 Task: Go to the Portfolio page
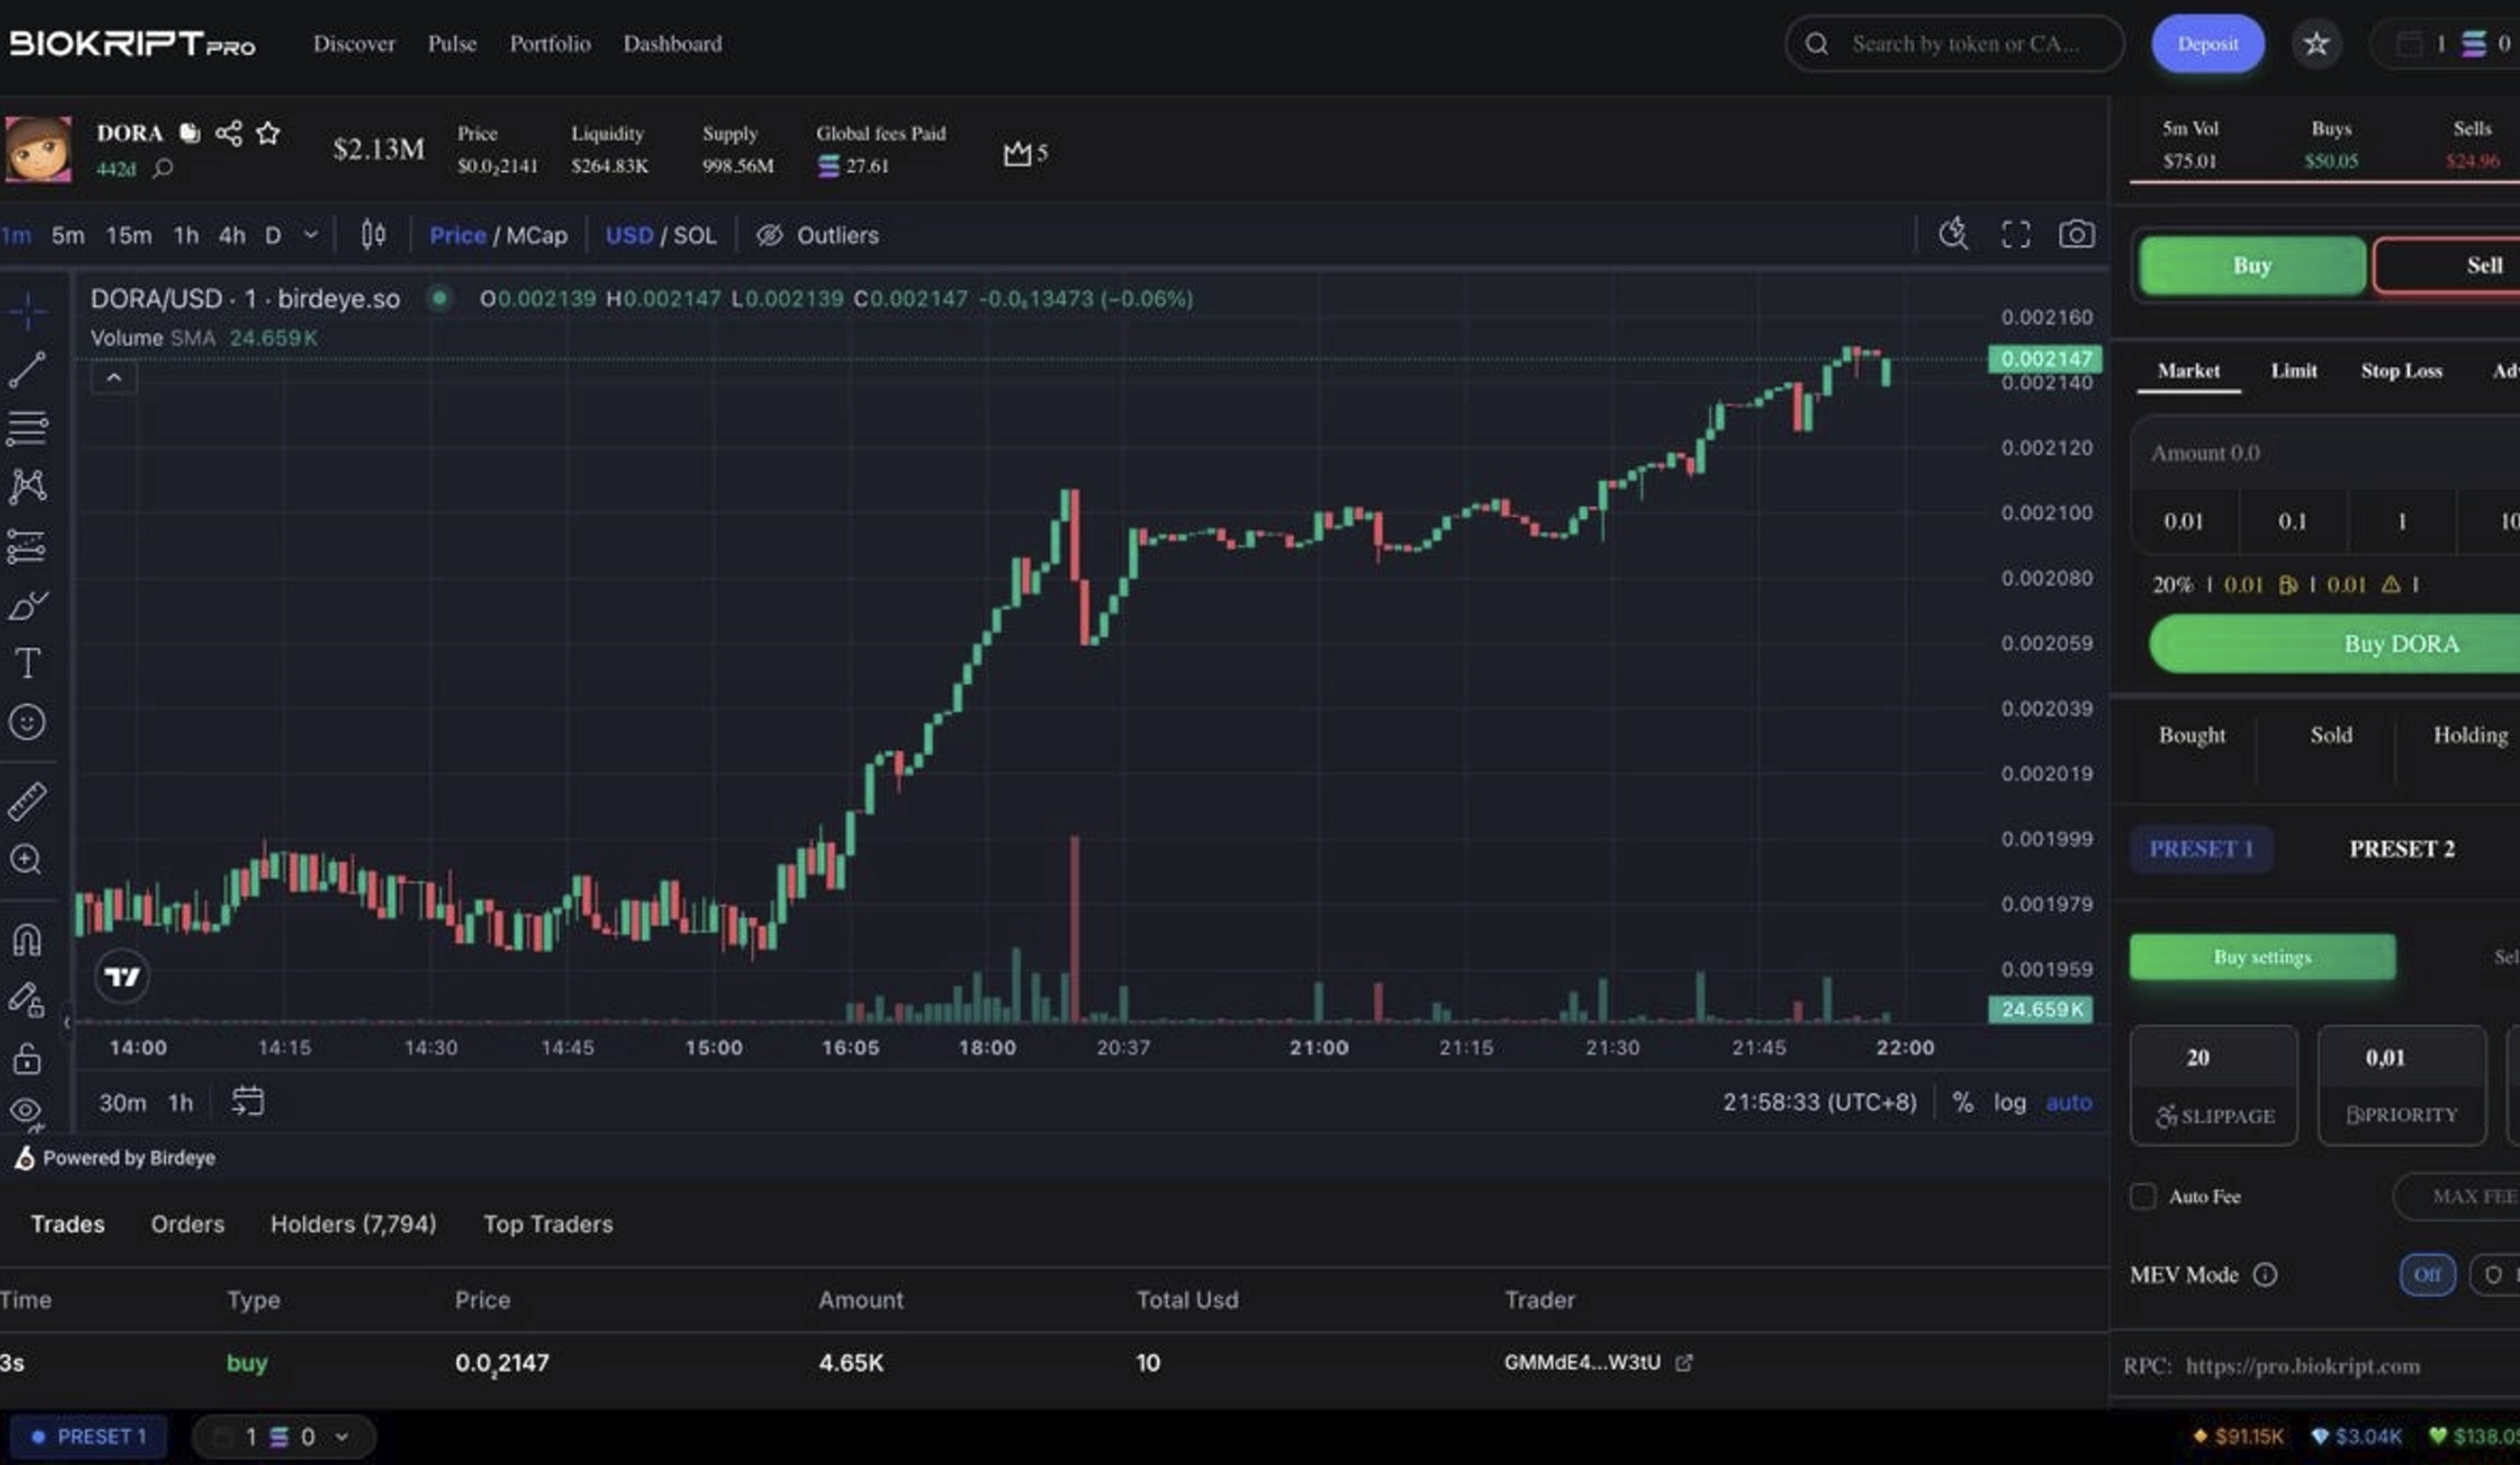click(550, 44)
